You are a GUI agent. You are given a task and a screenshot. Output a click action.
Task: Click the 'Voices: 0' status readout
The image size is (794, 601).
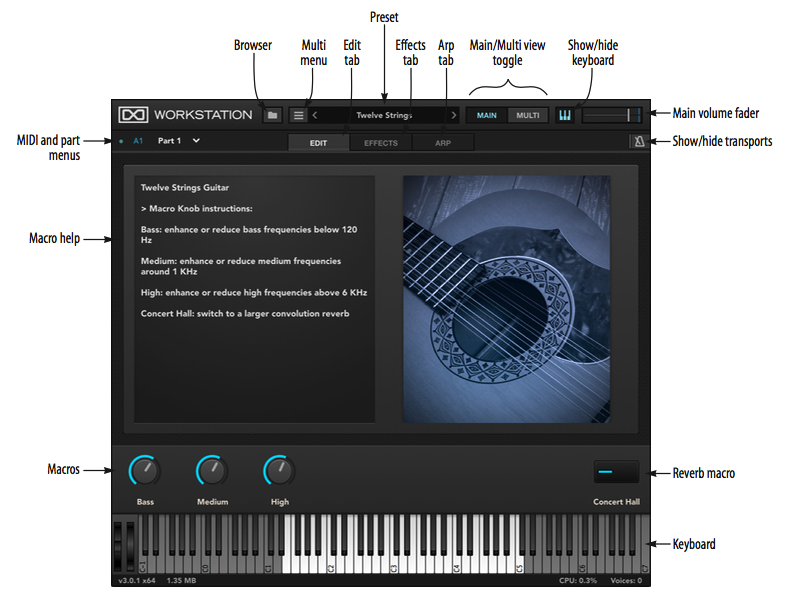[626, 580]
